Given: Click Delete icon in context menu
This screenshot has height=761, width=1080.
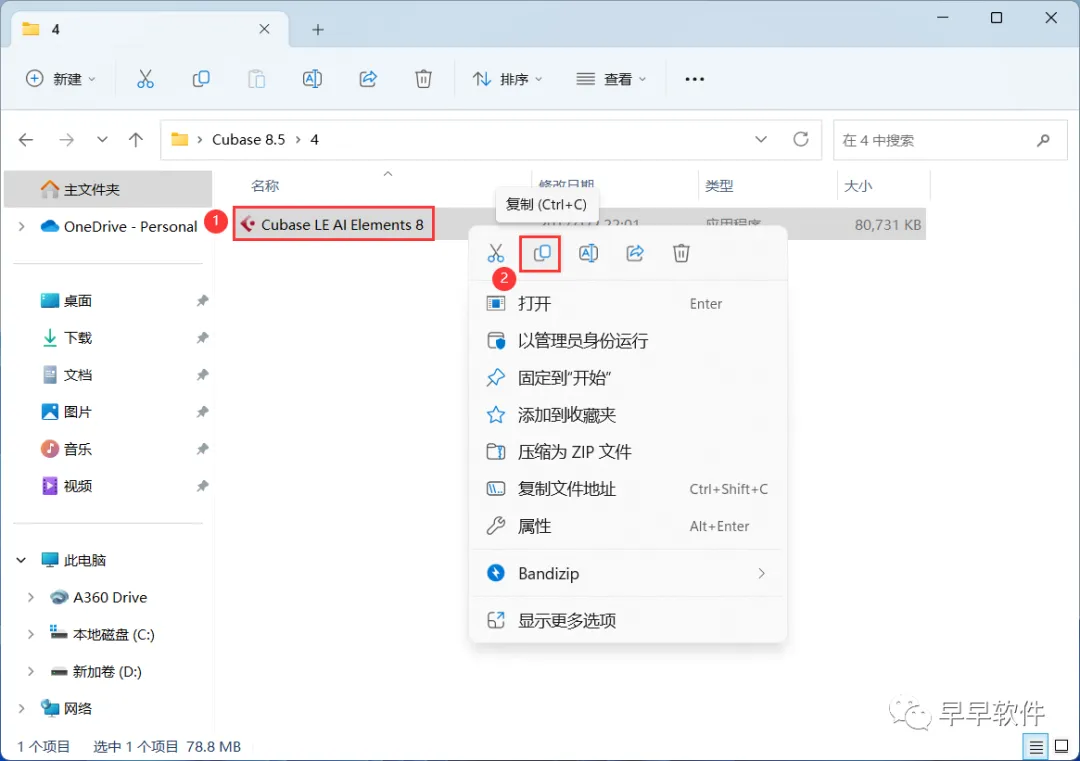Looking at the screenshot, I should pos(681,253).
